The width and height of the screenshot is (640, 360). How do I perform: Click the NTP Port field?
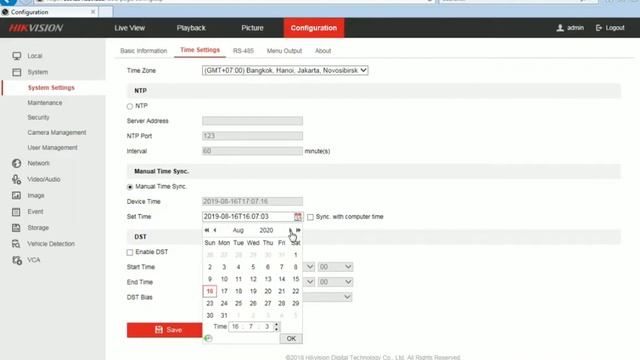(252, 136)
